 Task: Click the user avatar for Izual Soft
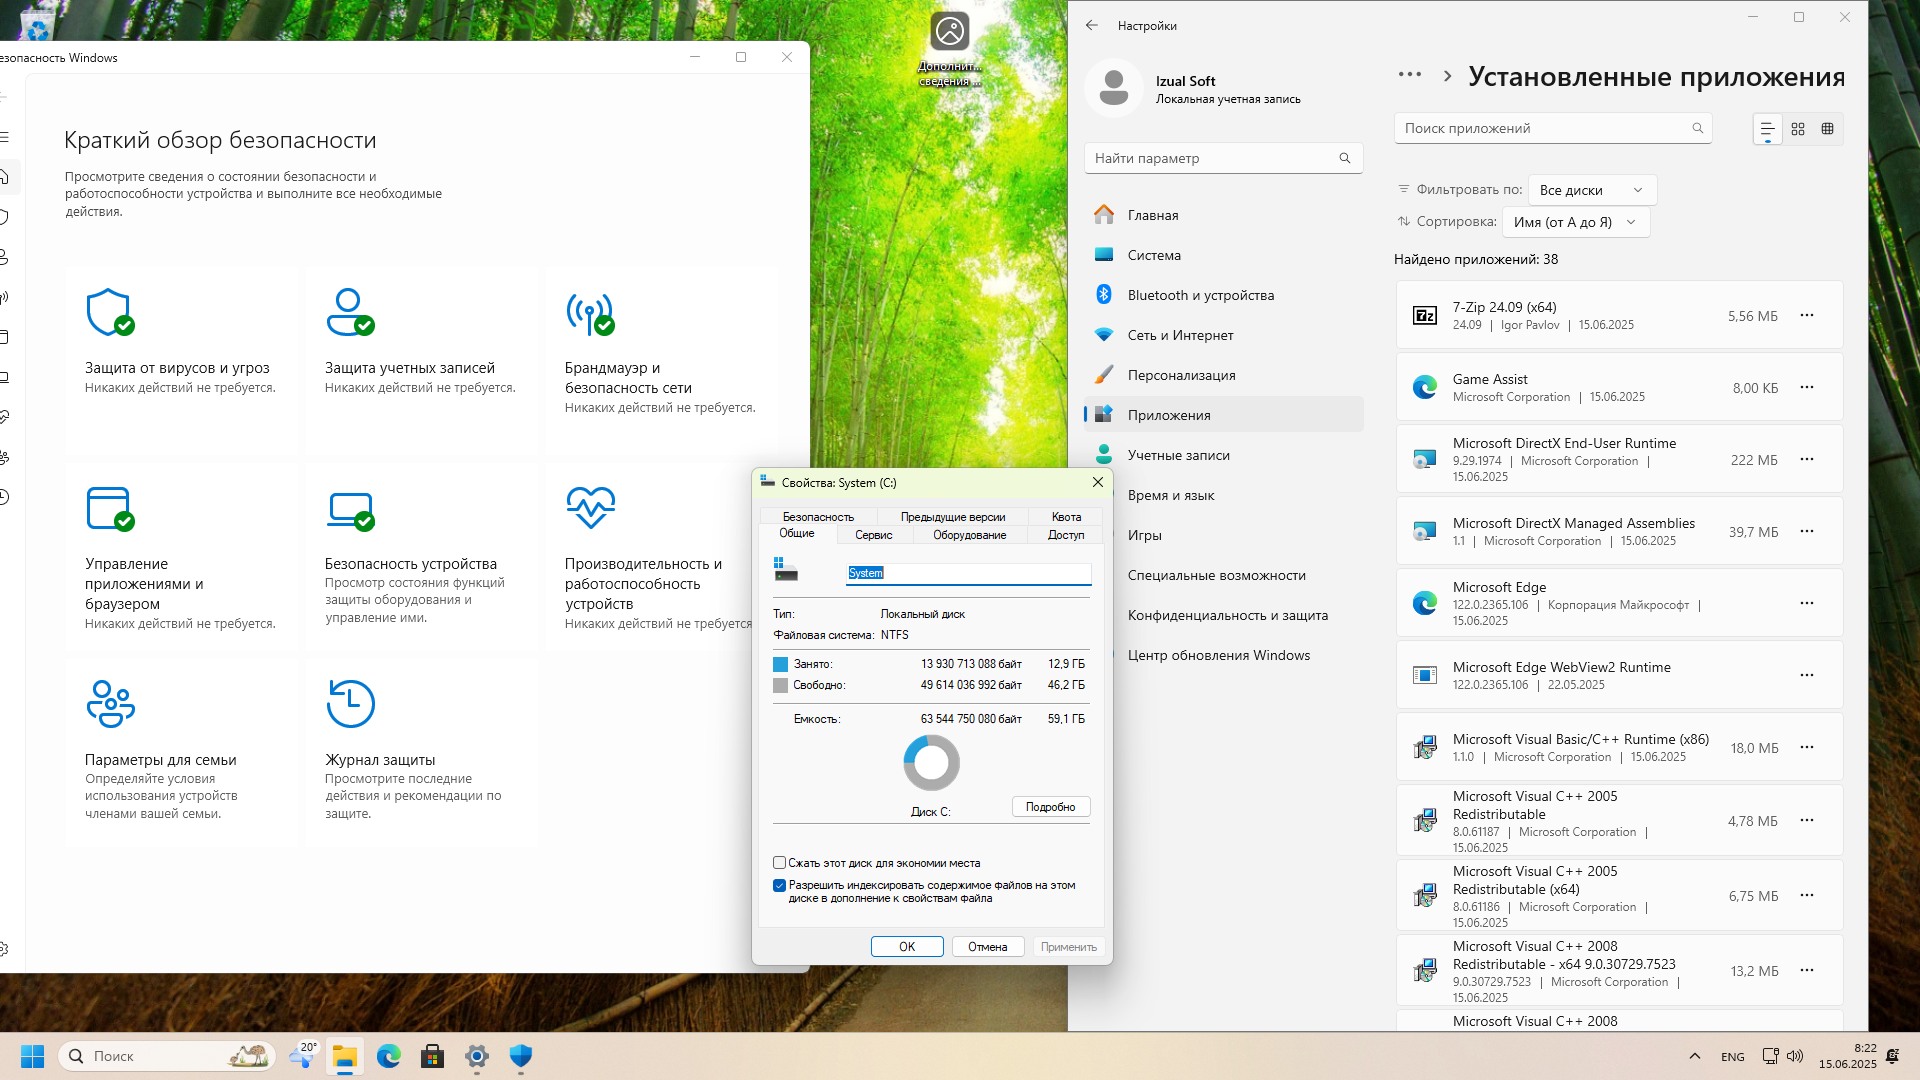point(1113,88)
